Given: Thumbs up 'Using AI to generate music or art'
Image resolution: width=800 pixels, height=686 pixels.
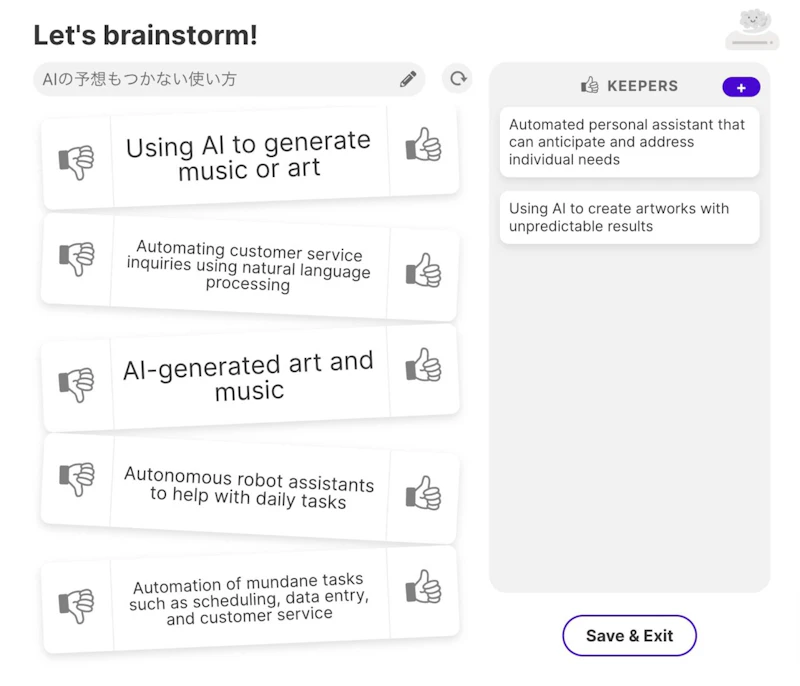Looking at the screenshot, I should coord(423,145).
